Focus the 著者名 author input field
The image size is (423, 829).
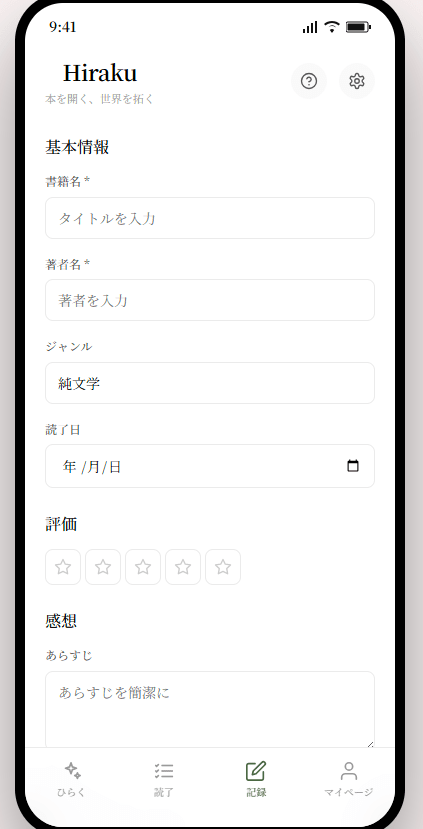tap(210, 300)
